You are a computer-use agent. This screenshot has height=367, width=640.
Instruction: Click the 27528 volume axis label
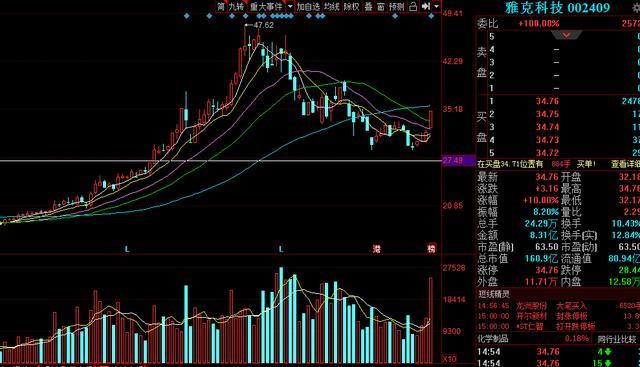[454, 268]
